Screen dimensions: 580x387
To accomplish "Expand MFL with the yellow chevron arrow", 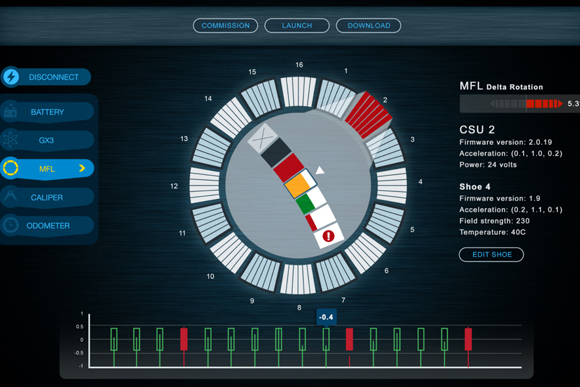I will [82, 168].
